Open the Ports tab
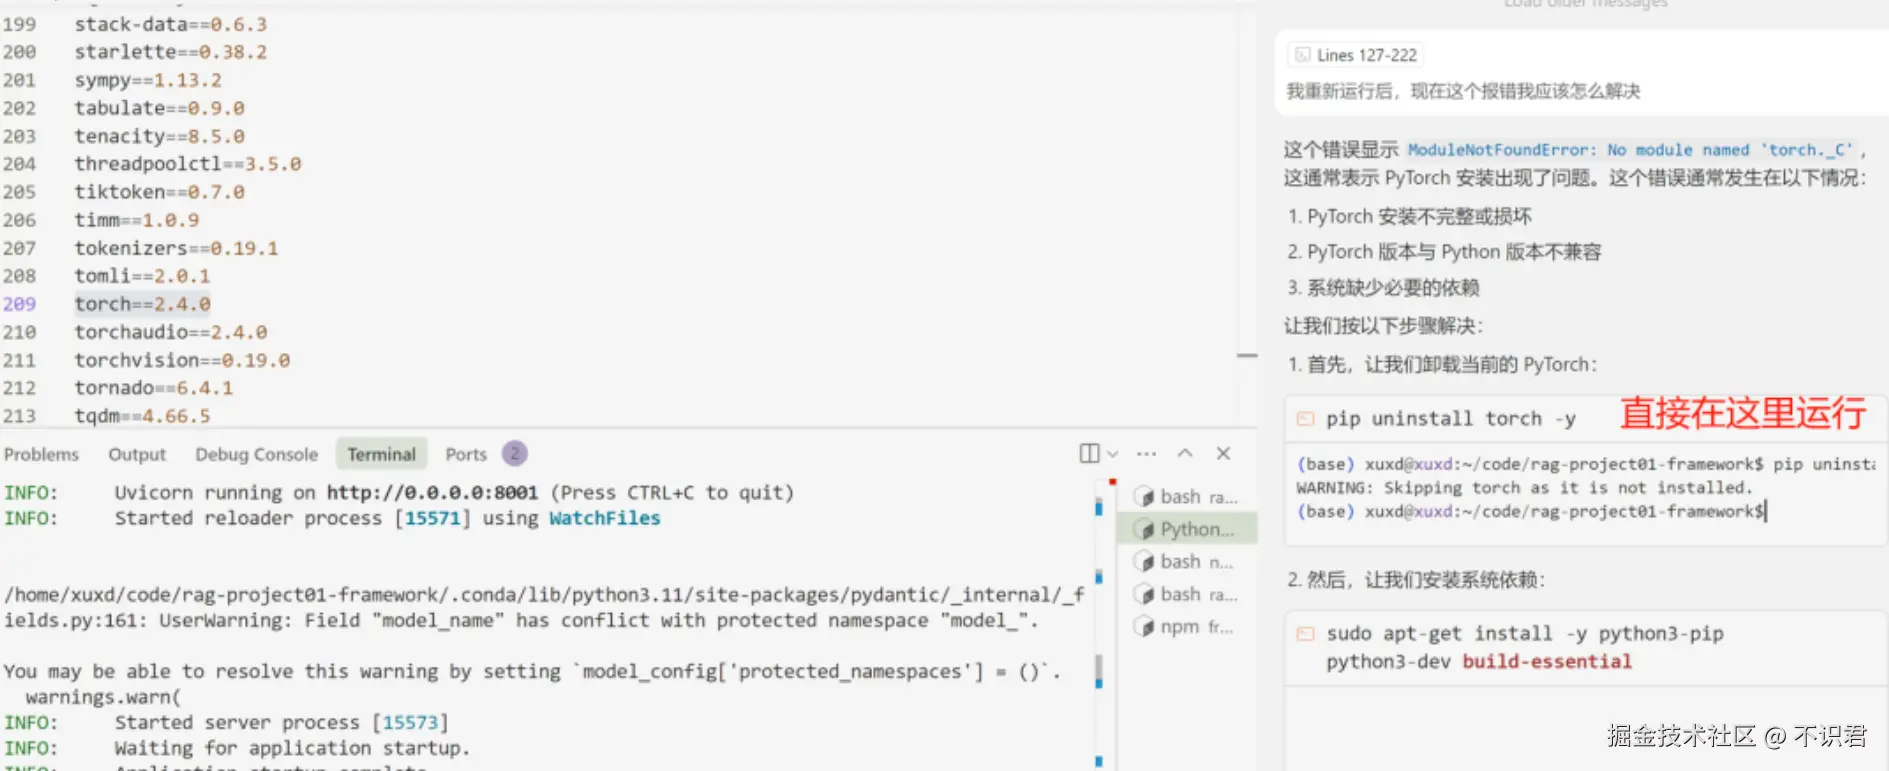Image resolution: width=1889 pixels, height=771 pixels. click(466, 454)
